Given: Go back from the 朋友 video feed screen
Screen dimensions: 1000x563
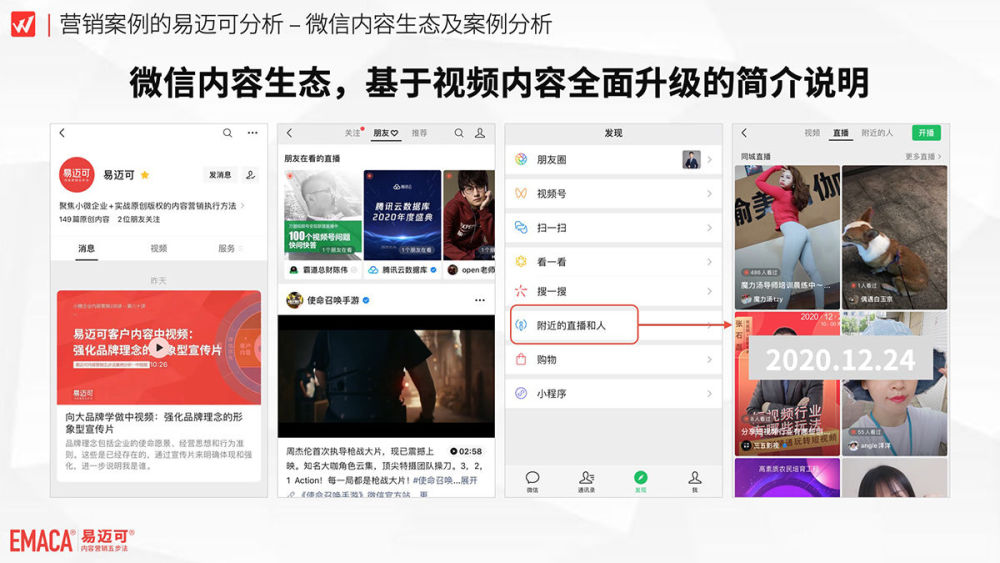Looking at the screenshot, I should pos(289,133).
